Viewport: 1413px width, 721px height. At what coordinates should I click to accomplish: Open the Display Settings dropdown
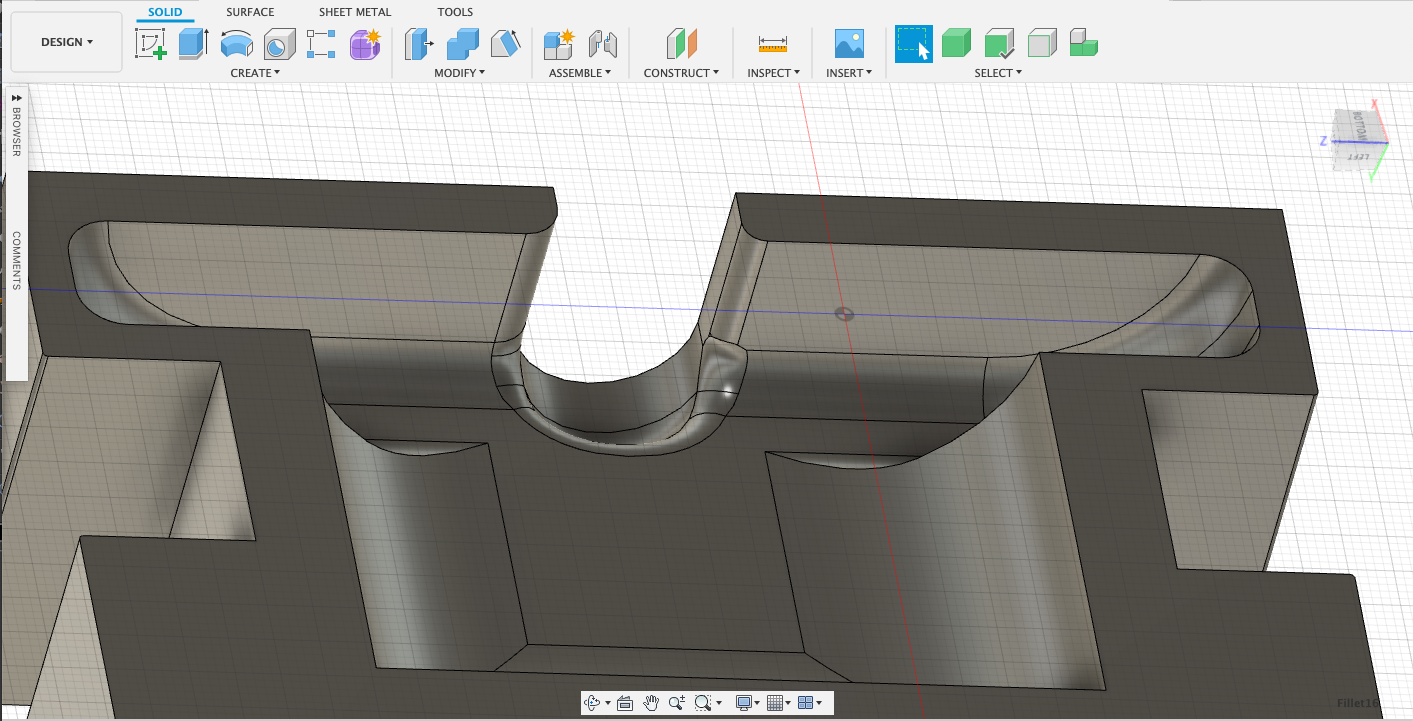coord(748,703)
